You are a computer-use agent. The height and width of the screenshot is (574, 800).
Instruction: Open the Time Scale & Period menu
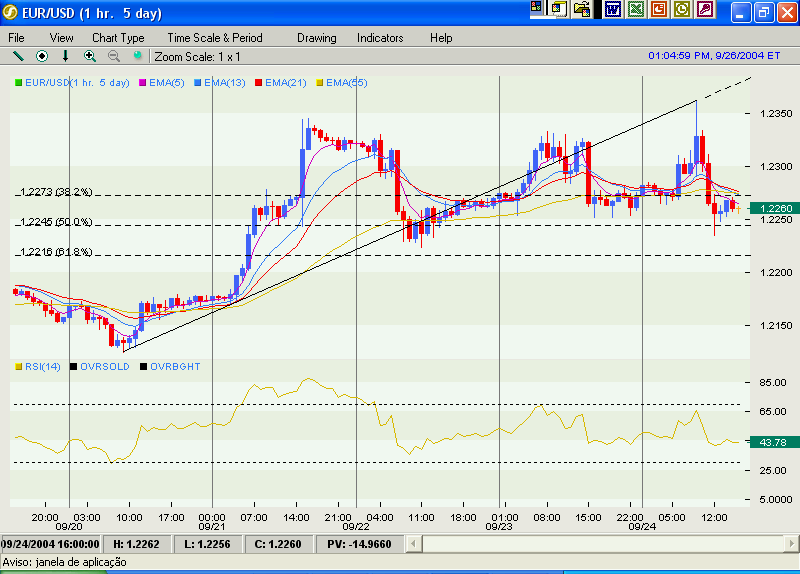(x=215, y=38)
